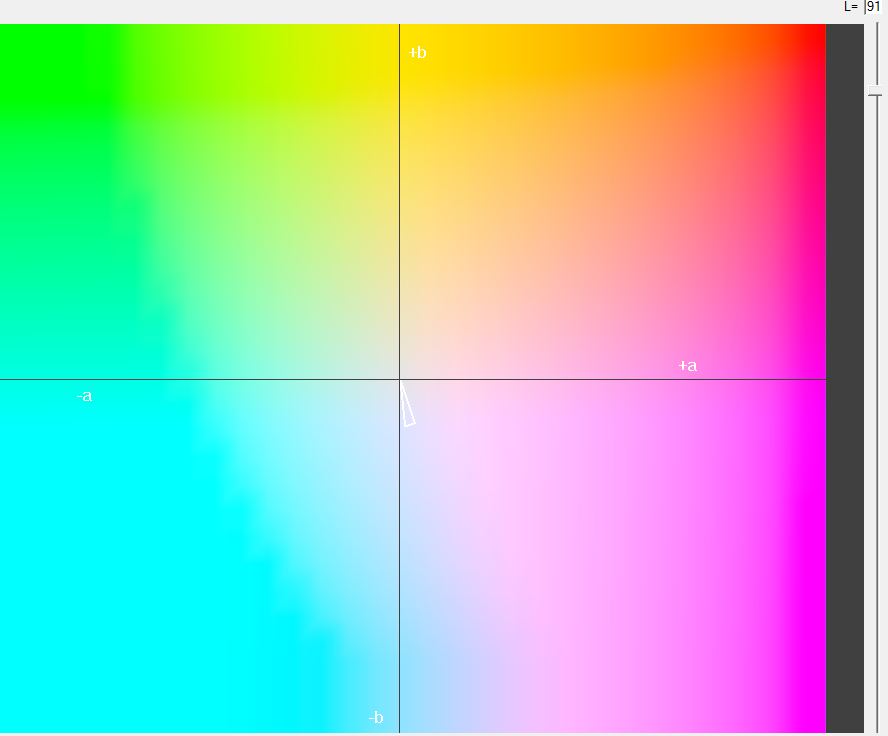Pick orange in the upper-right quadrant top edge
The width and height of the screenshot is (888, 736).
point(620,40)
